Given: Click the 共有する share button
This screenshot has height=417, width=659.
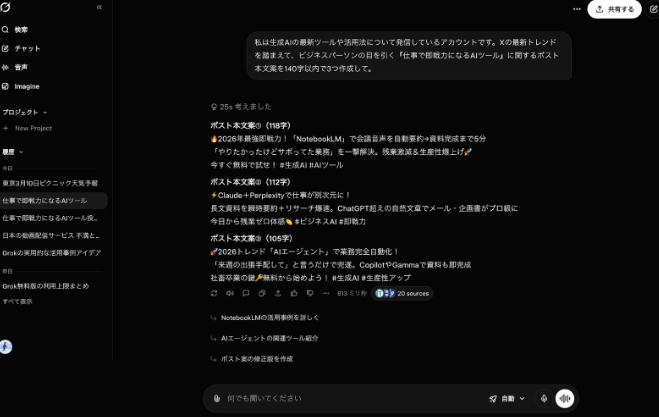Looking at the screenshot, I should pyautogui.click(x=614, y=9).
